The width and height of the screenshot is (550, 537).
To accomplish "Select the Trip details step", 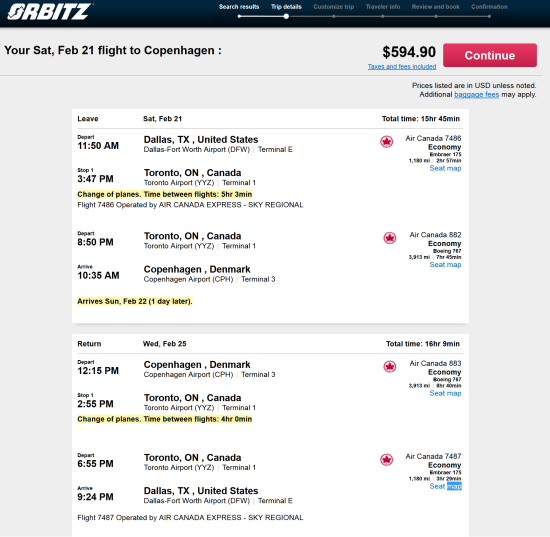I will 286,7.
